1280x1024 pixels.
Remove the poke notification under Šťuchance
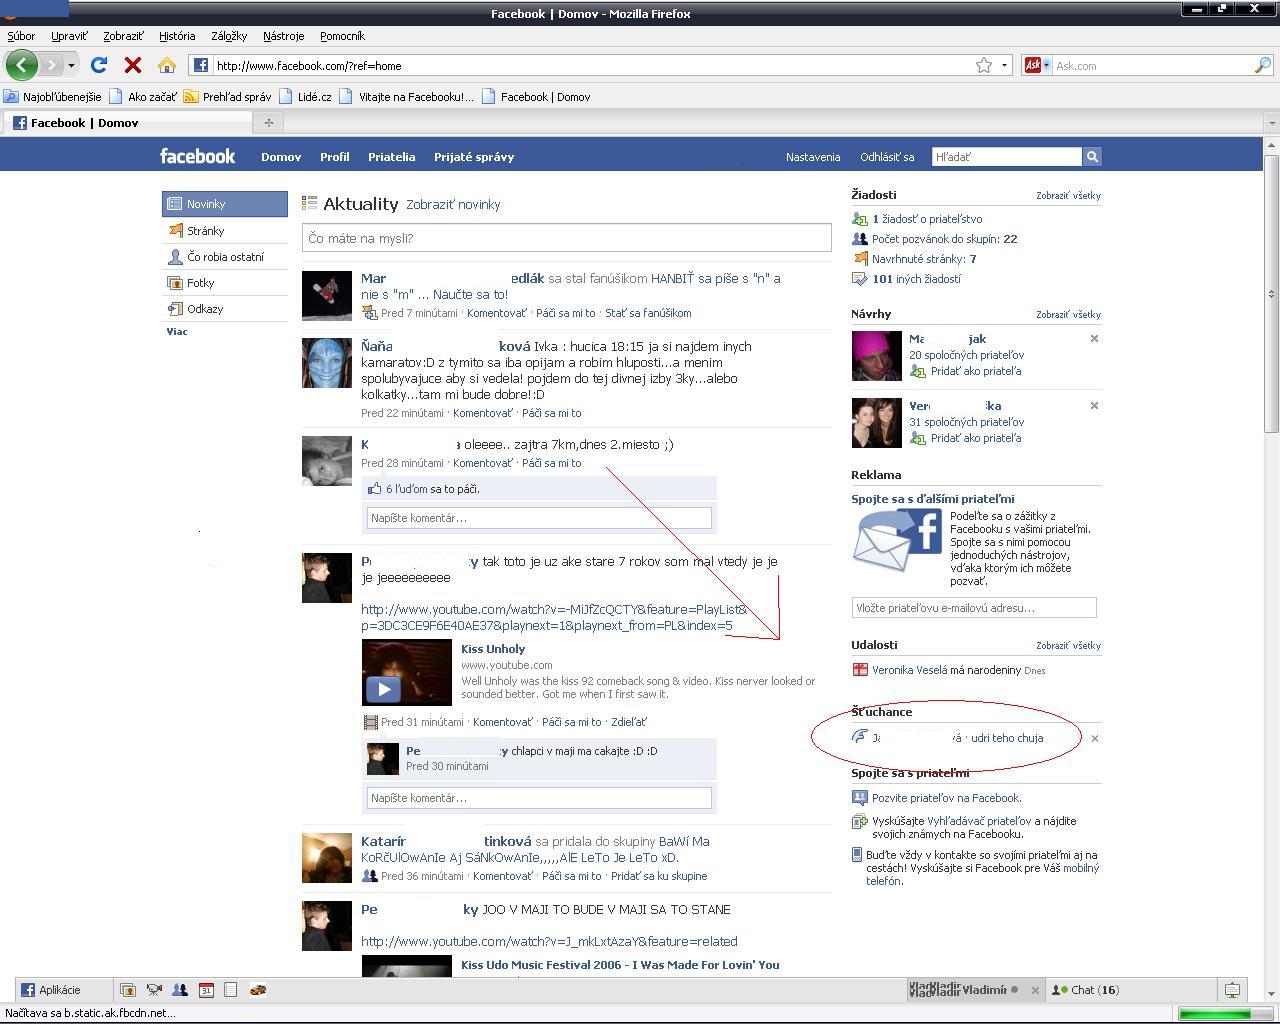point(1094,739)
